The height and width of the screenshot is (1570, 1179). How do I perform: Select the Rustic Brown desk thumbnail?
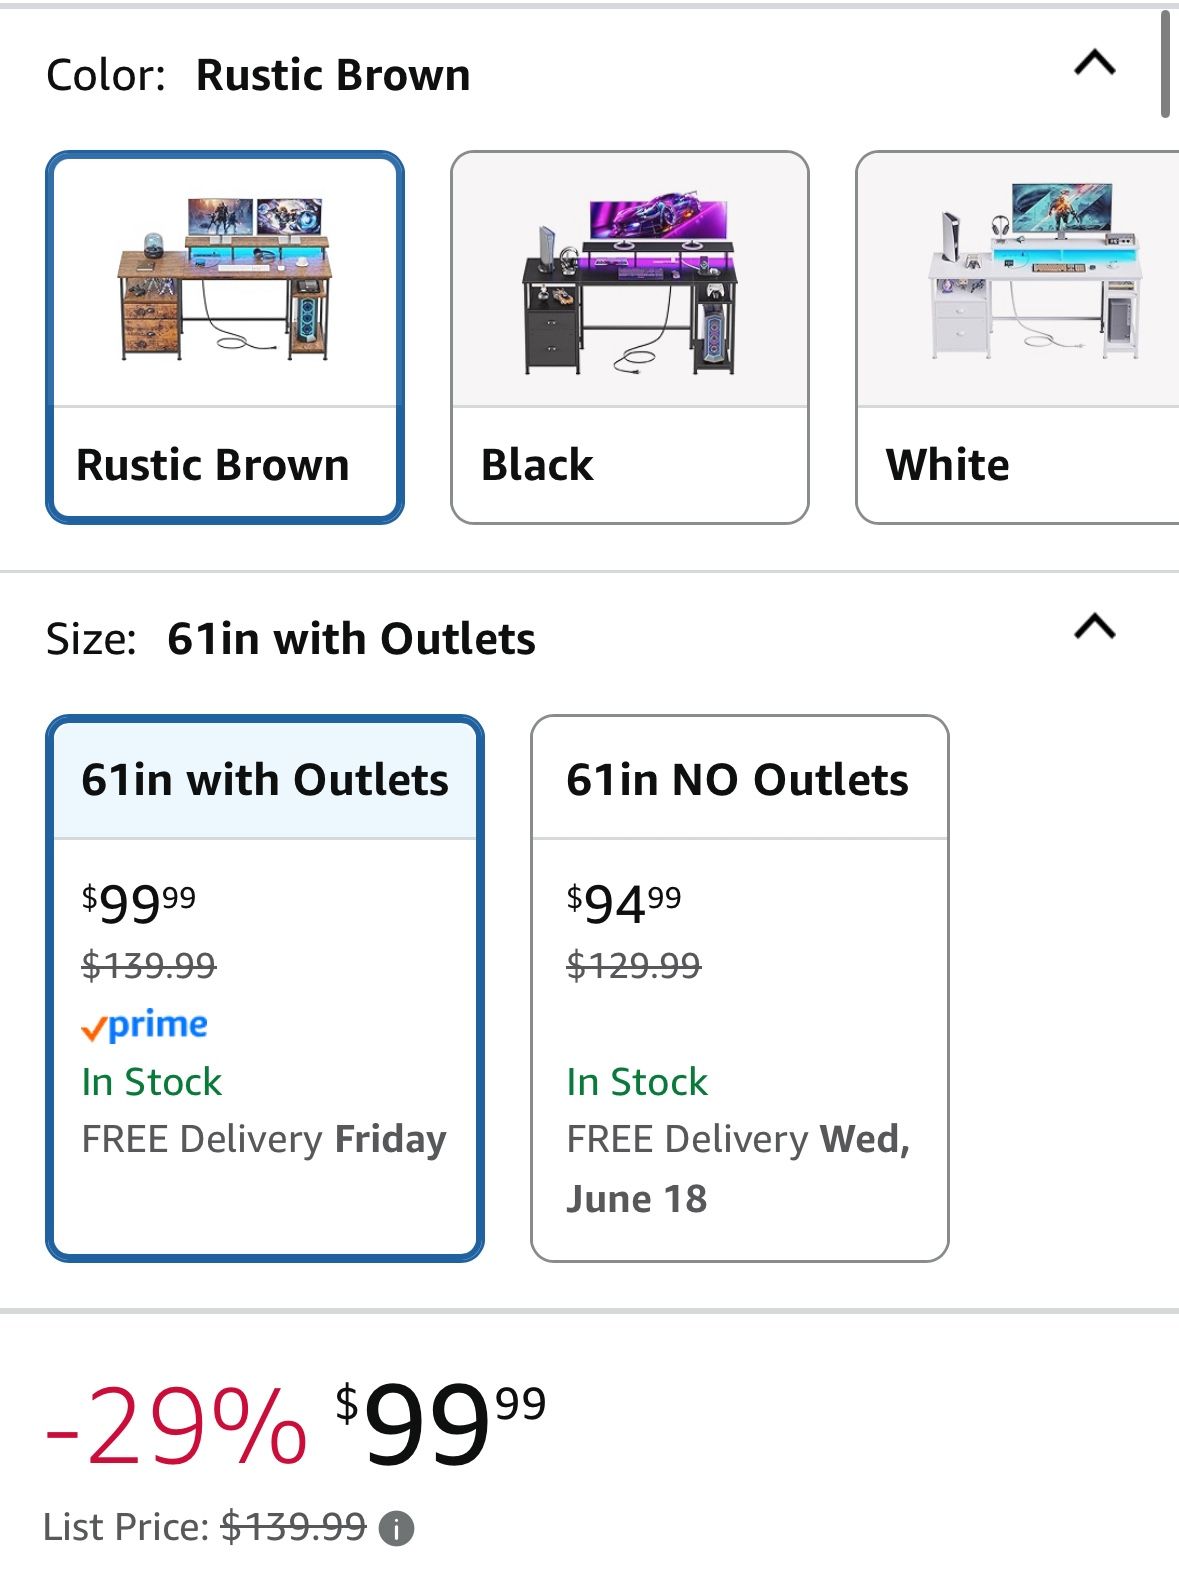(x=225, y=279)
